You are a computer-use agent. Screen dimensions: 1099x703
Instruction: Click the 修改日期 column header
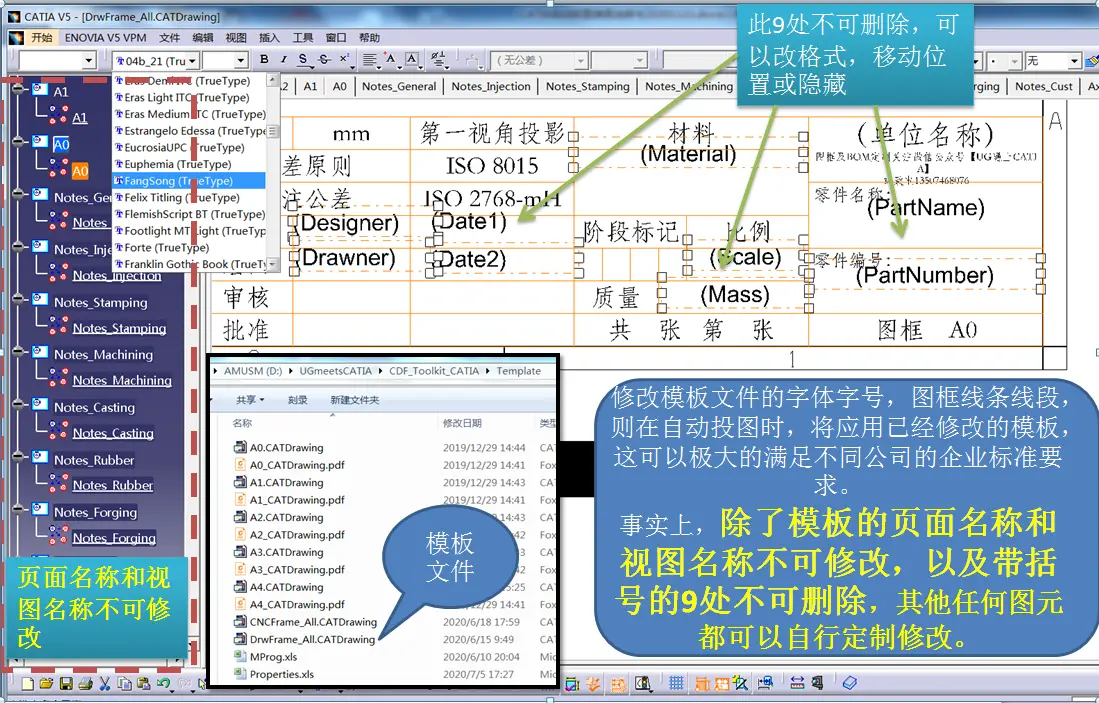tap(462, 423)
